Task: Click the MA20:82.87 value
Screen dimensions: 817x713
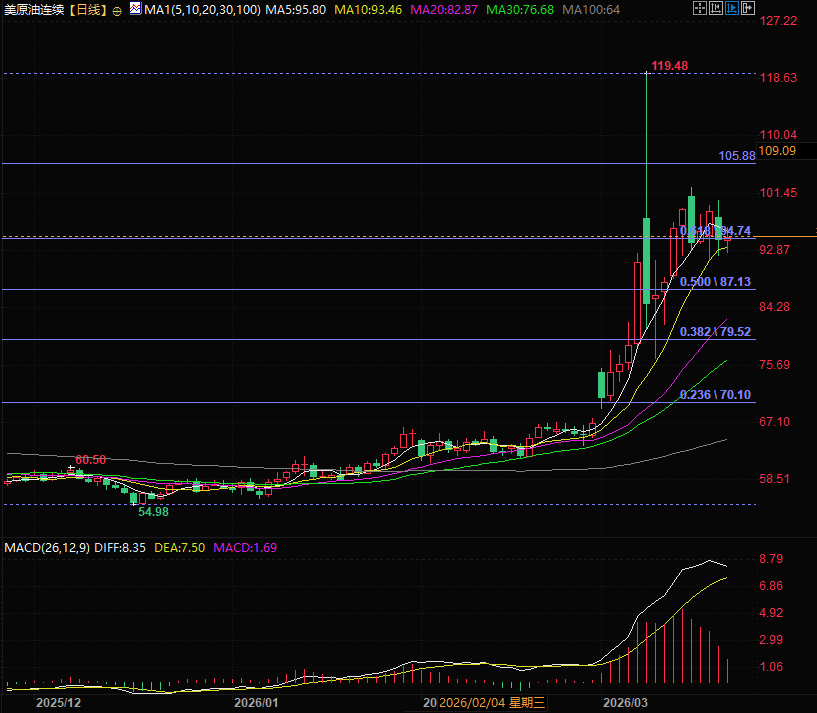Action: click(x=444, y=10)
